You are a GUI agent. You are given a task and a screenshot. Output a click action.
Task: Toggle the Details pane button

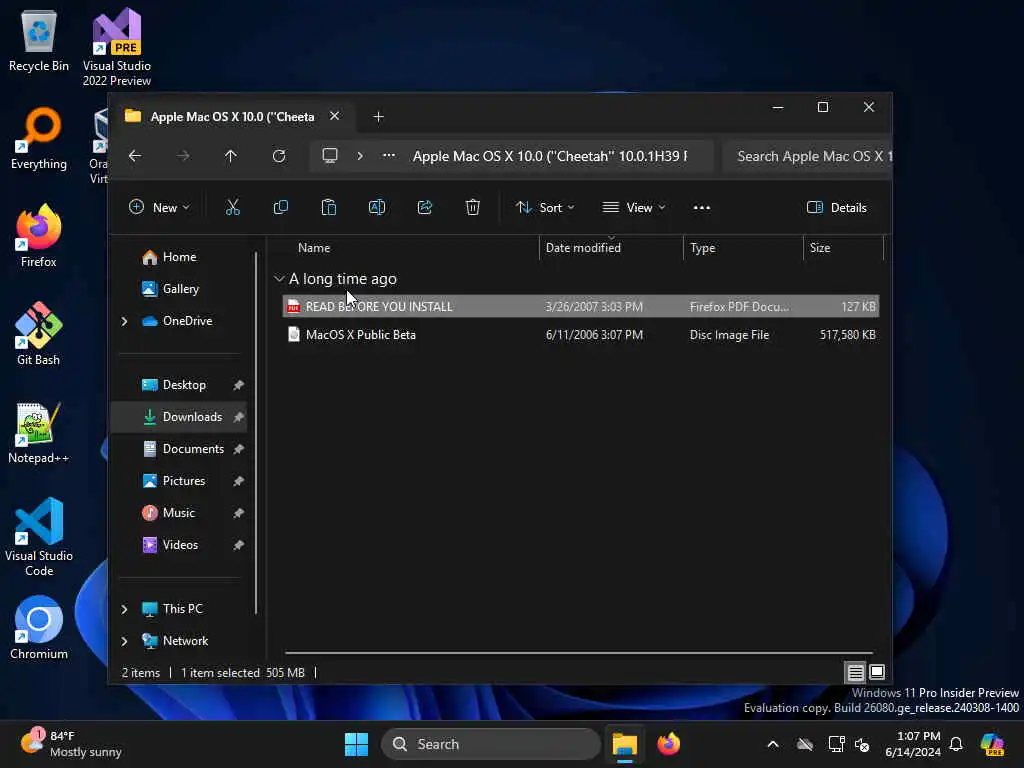pyautogui.click(x=837, y=208)
